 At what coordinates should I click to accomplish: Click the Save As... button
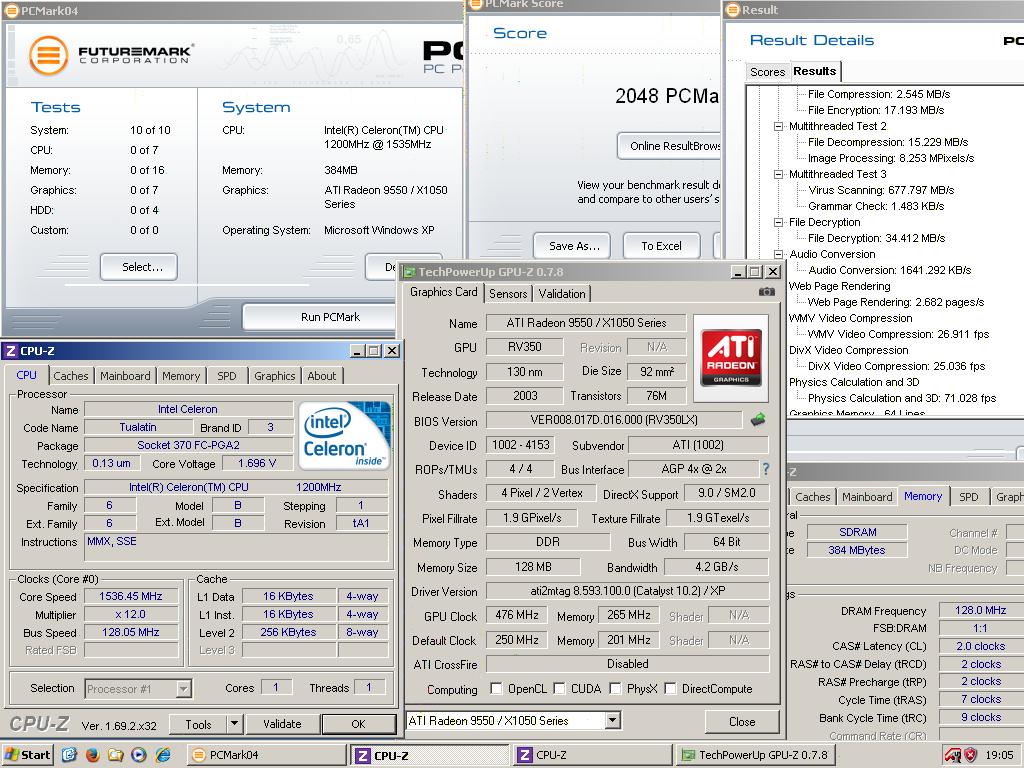point(572,246)
